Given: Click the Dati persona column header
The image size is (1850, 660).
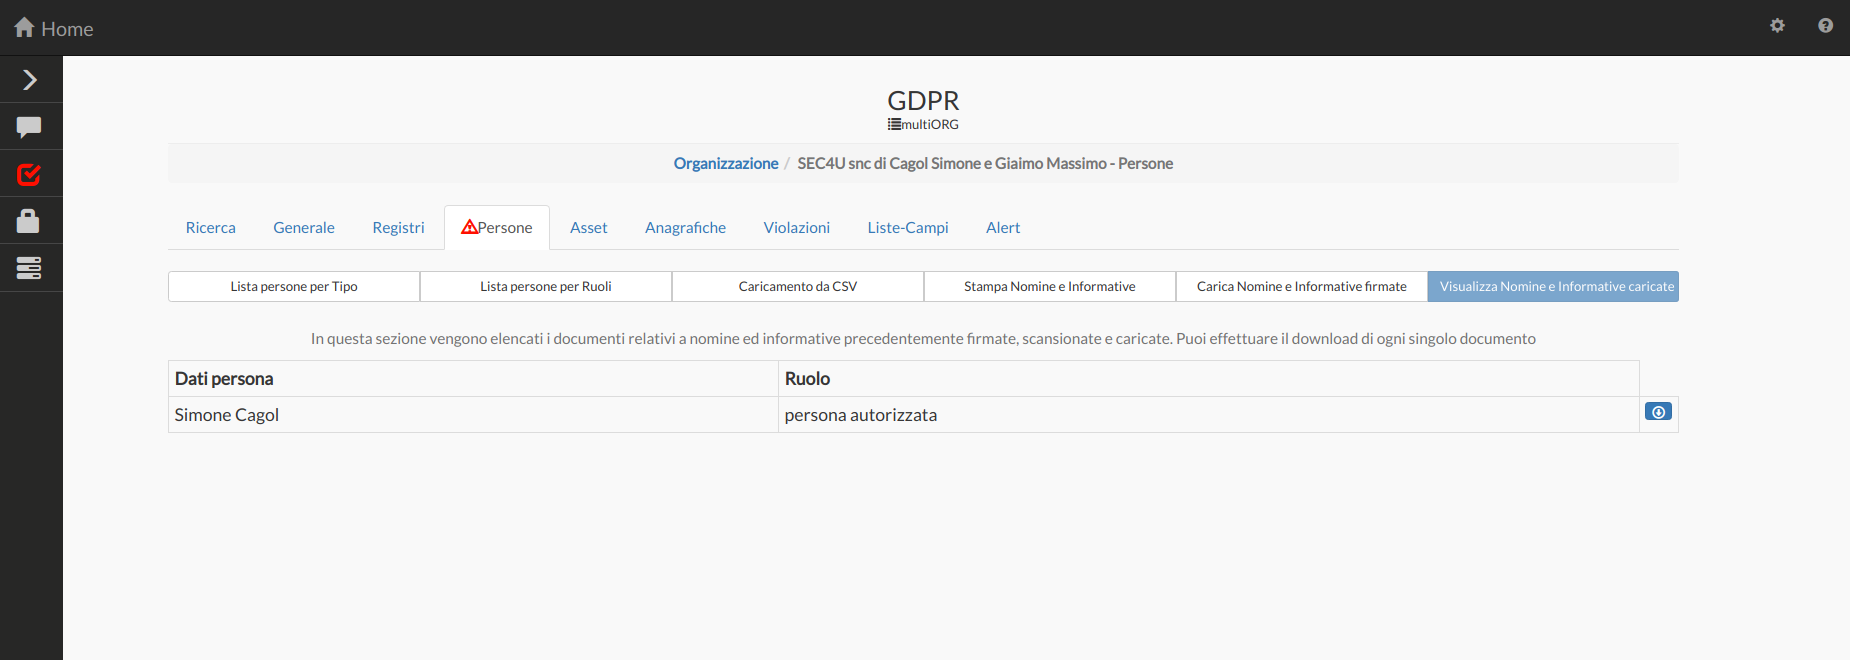Looking at the screenshot, I should (473, 379).
